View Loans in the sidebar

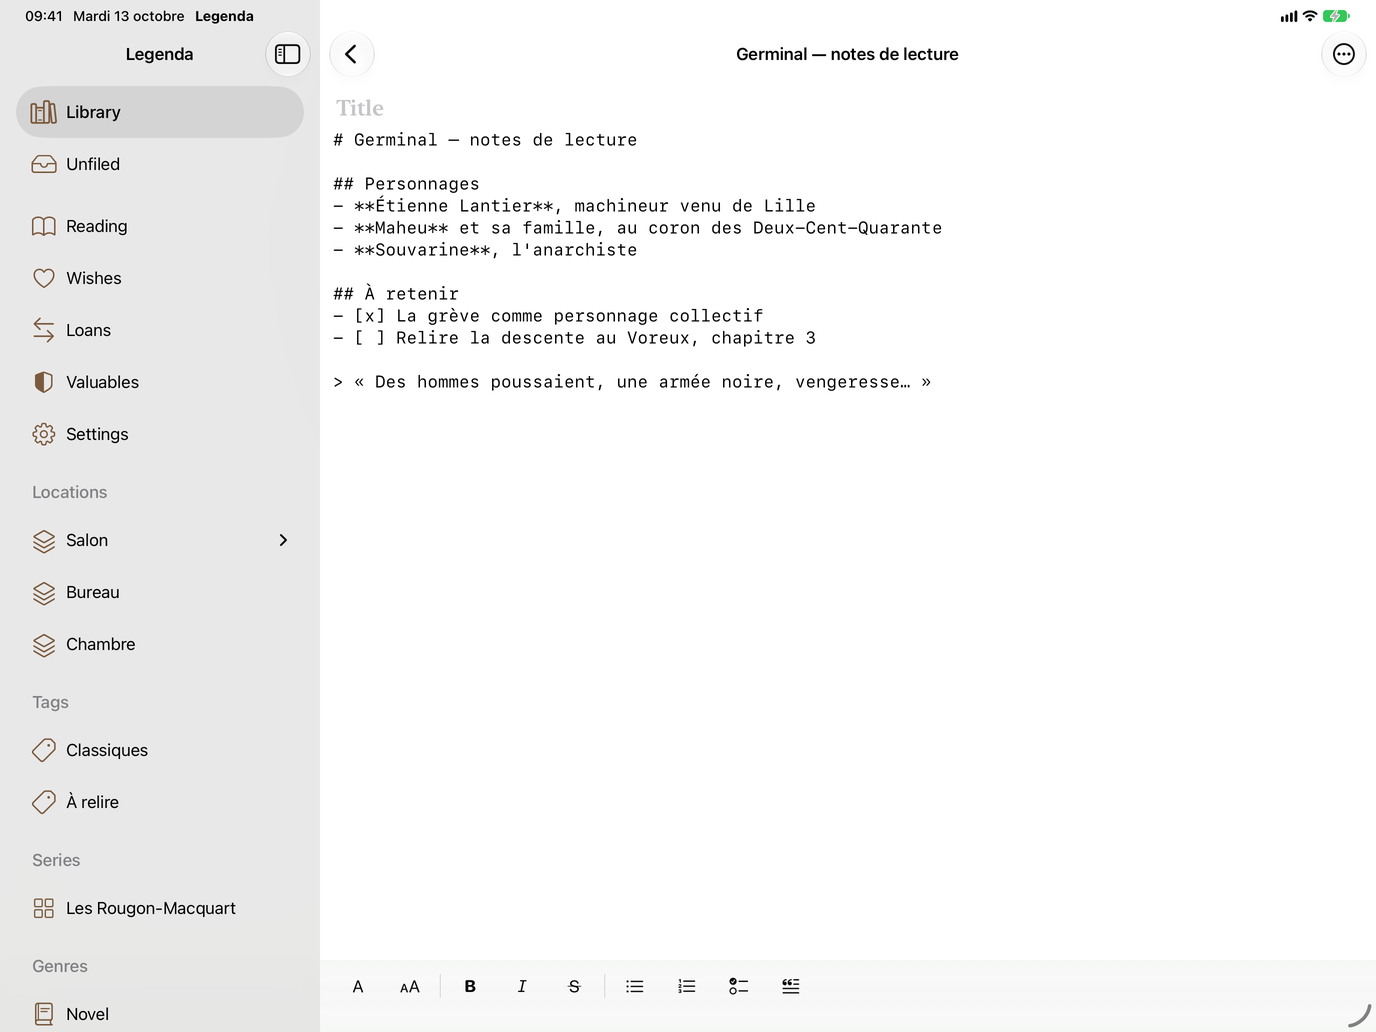point(160,330)
